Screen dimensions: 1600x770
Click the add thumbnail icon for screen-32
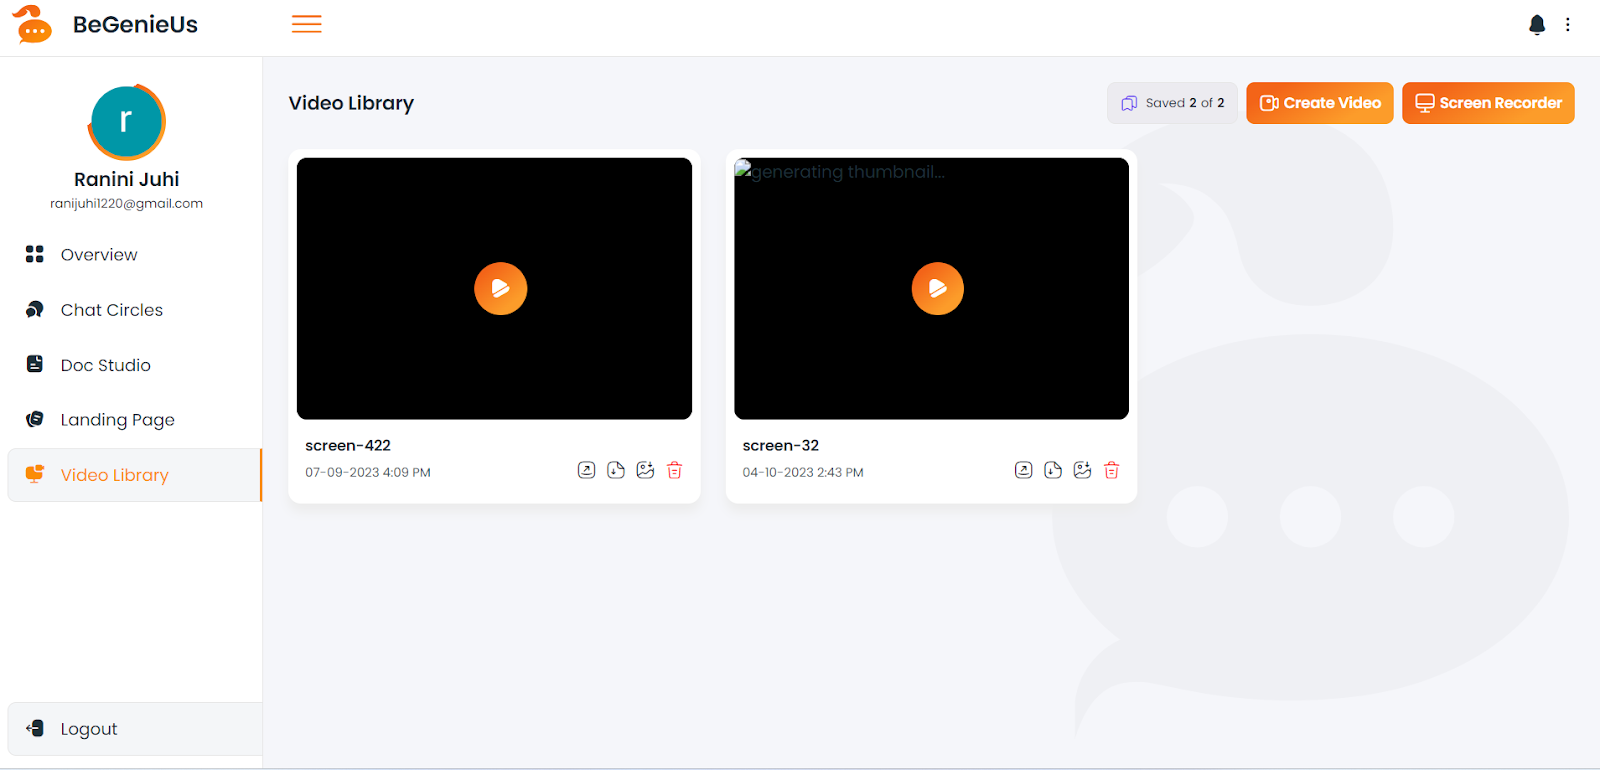1082,470
